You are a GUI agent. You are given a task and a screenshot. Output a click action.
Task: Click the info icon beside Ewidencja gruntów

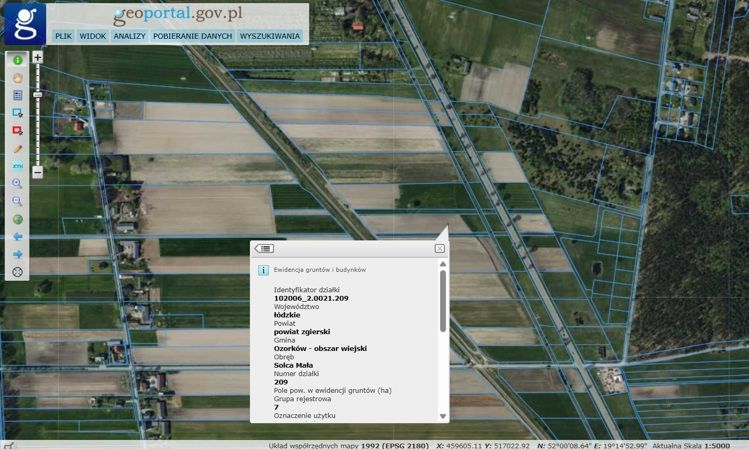(263, 270)
